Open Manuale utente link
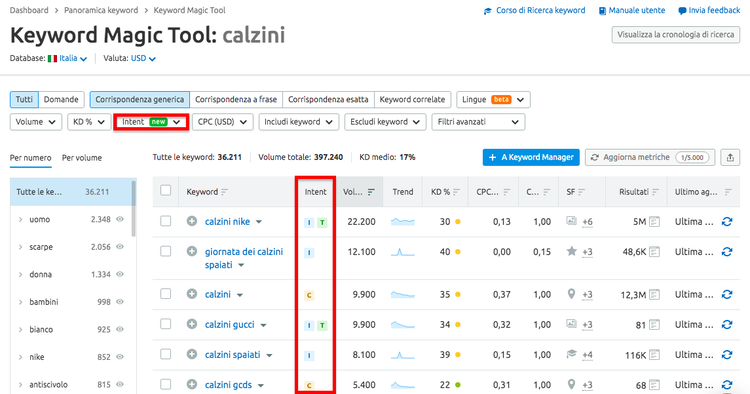750x394 pixels. pos(632,10)
